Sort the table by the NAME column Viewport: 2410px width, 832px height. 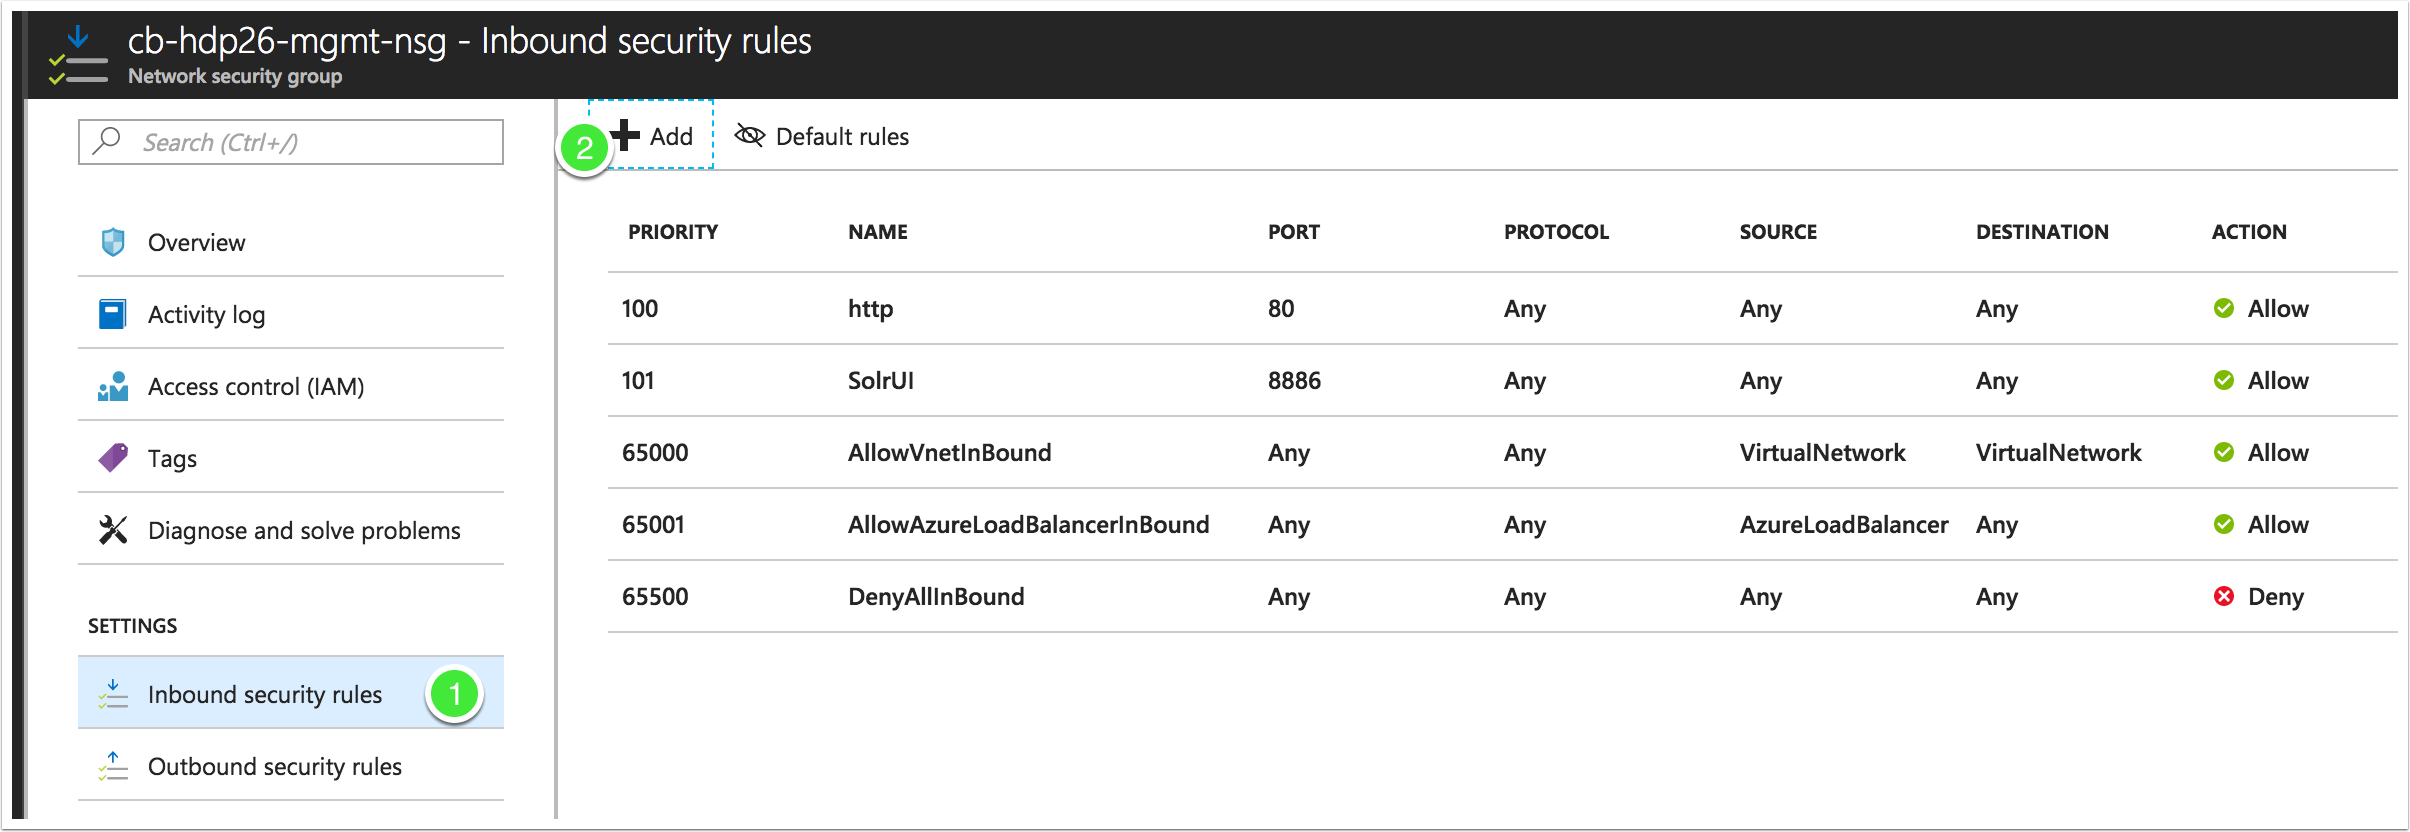pyautogui.click(x=876, y=231)
